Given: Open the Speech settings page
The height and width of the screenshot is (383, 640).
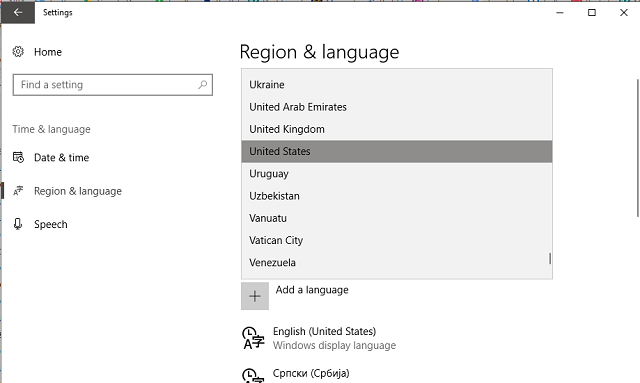Looking at the screenshot, I should pos(51,224).
